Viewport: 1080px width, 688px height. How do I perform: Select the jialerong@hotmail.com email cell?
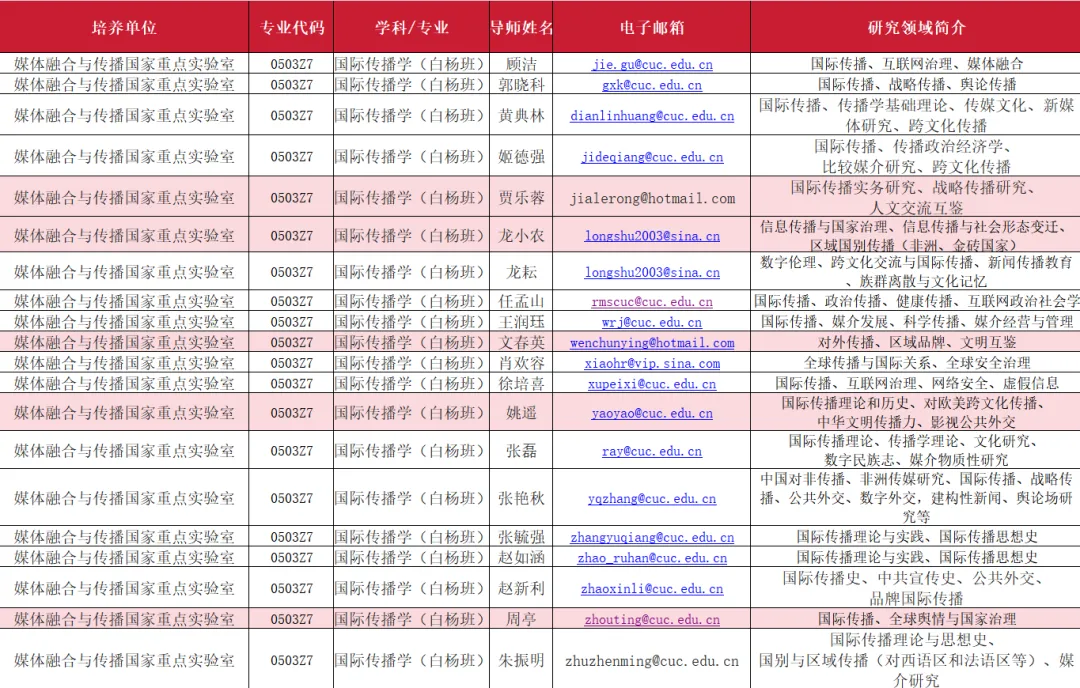point(652,198)
